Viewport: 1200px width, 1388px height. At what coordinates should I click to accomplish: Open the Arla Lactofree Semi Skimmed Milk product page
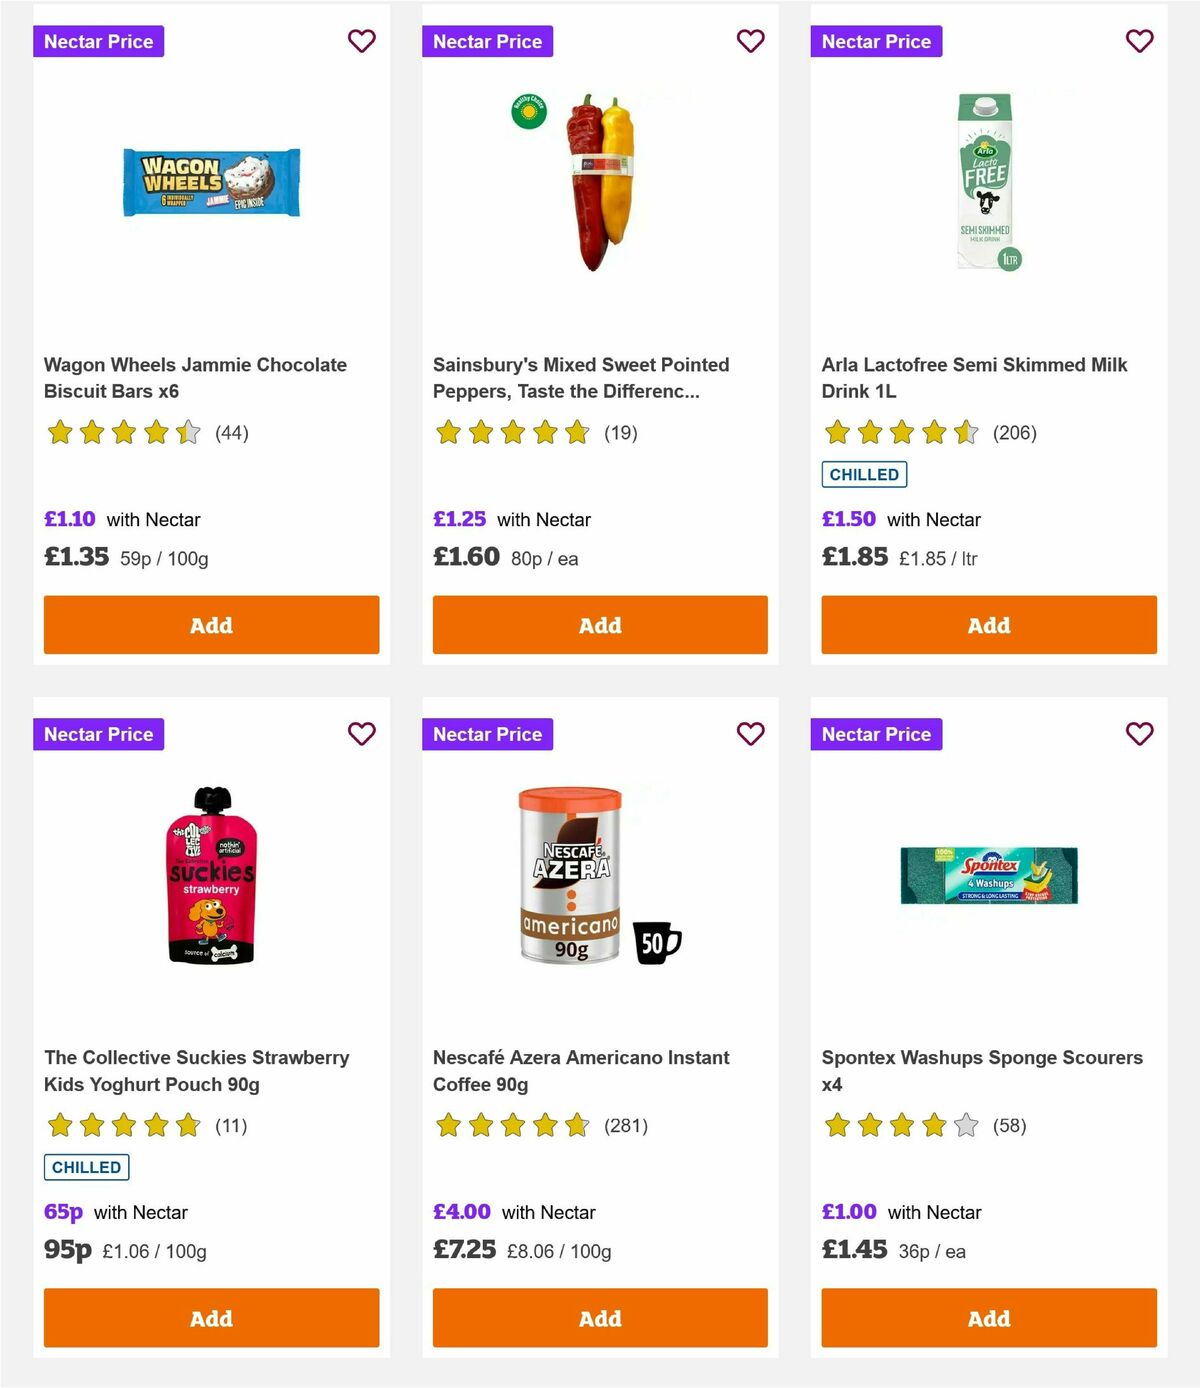973,378
